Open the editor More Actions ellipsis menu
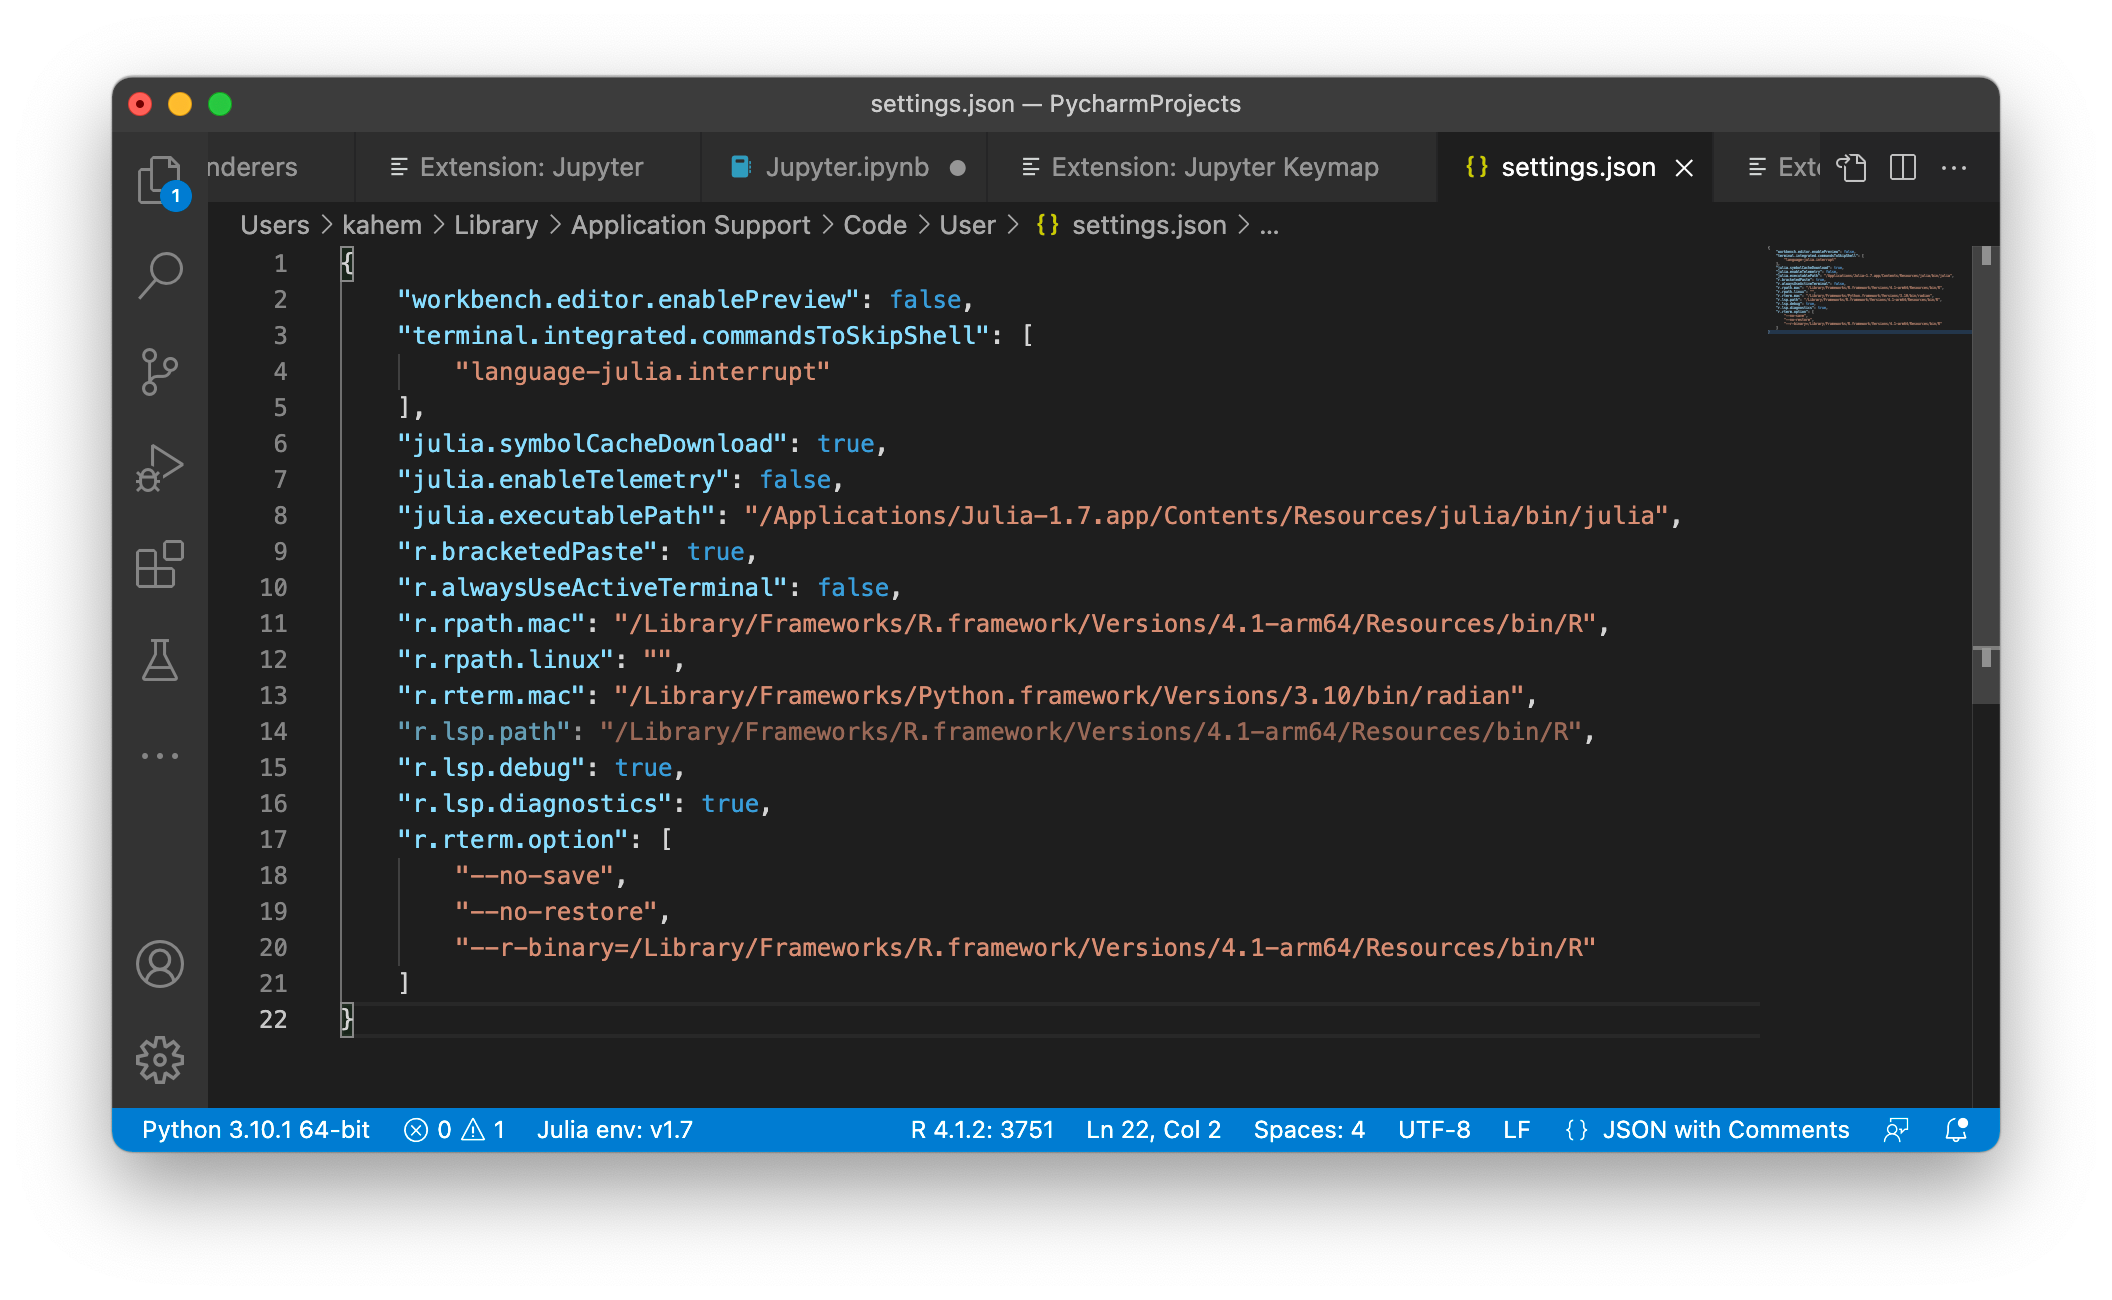Screen dimensions: 2112x1300 [1953, 167]
